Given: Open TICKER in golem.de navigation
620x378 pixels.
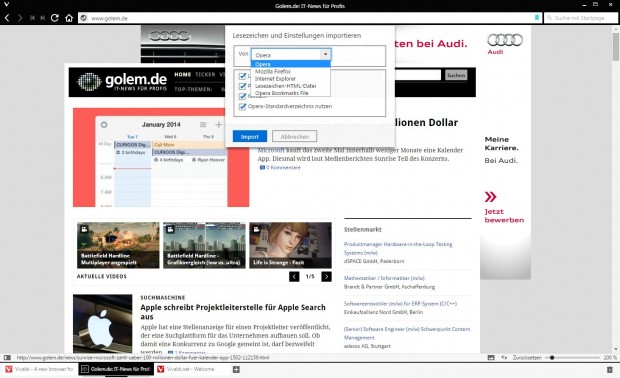Looking at the screenshot, I should tap(205, 74).
